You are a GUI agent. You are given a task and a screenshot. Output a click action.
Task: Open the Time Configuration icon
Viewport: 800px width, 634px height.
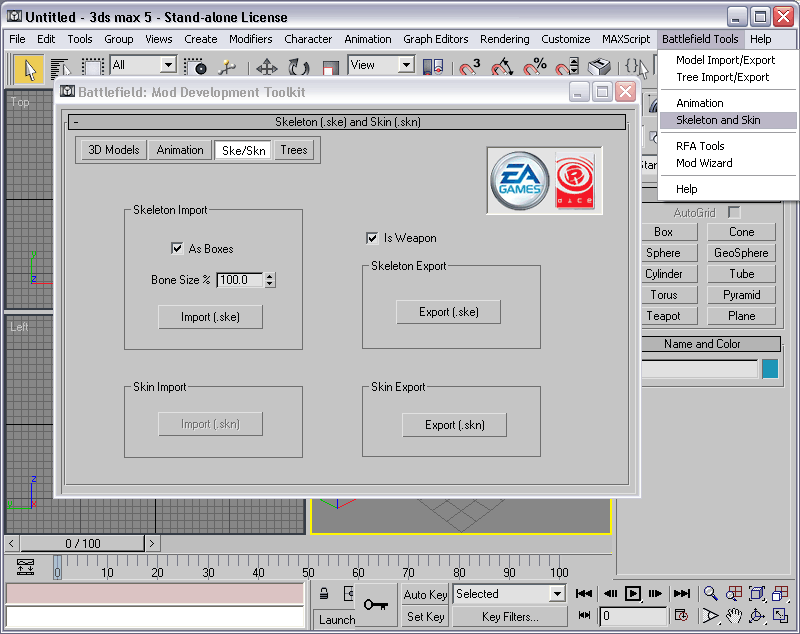click(681, 616)
